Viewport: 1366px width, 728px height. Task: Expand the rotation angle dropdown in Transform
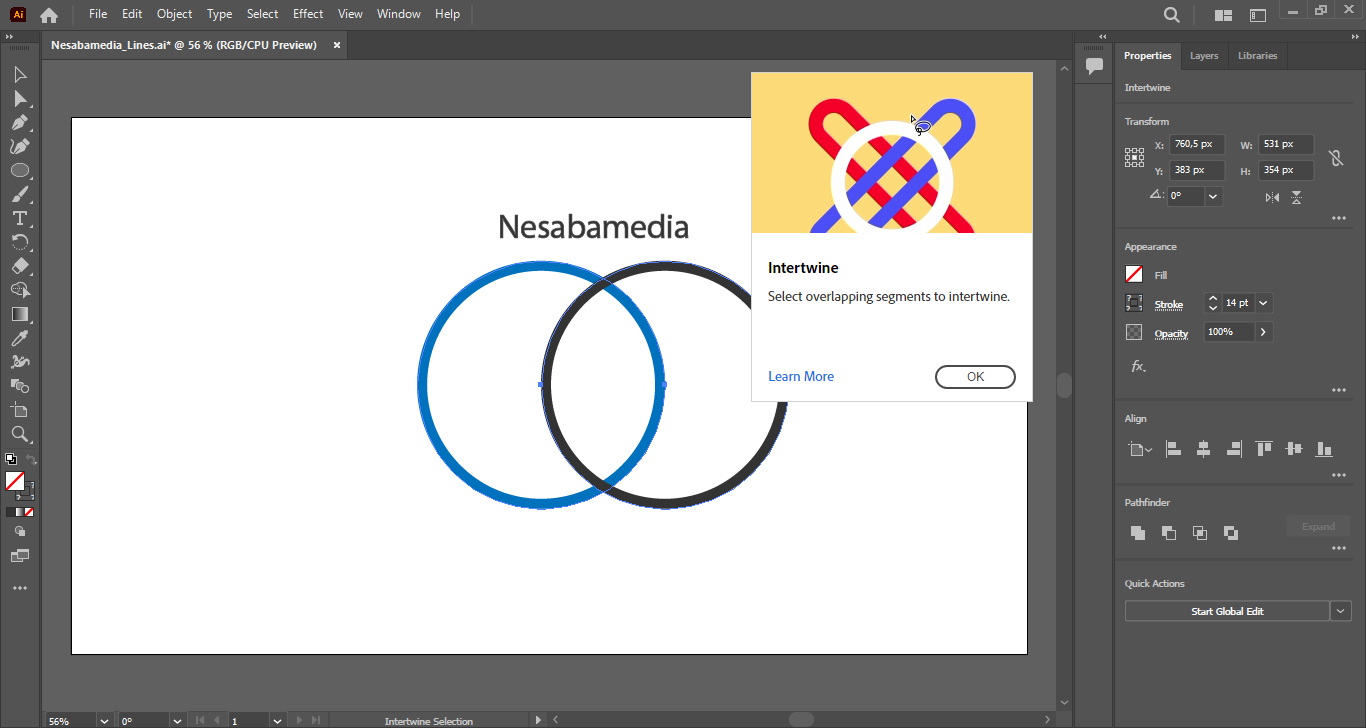(1213, 196)
